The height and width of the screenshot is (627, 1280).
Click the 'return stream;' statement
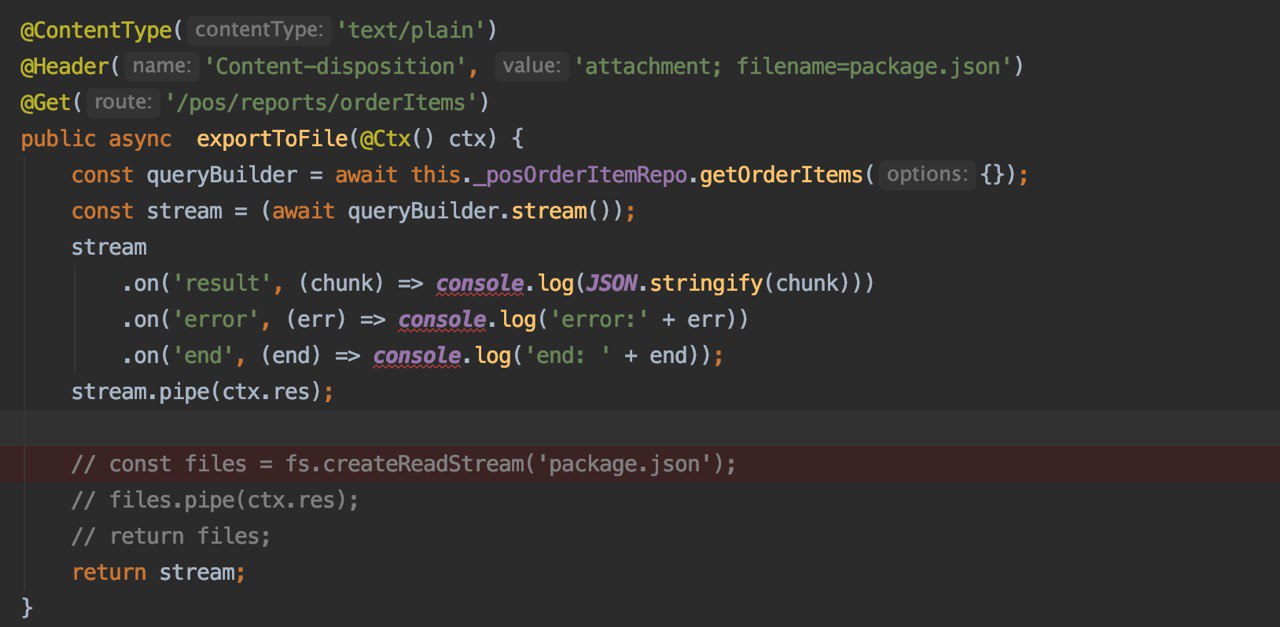[x=158, y=572]
